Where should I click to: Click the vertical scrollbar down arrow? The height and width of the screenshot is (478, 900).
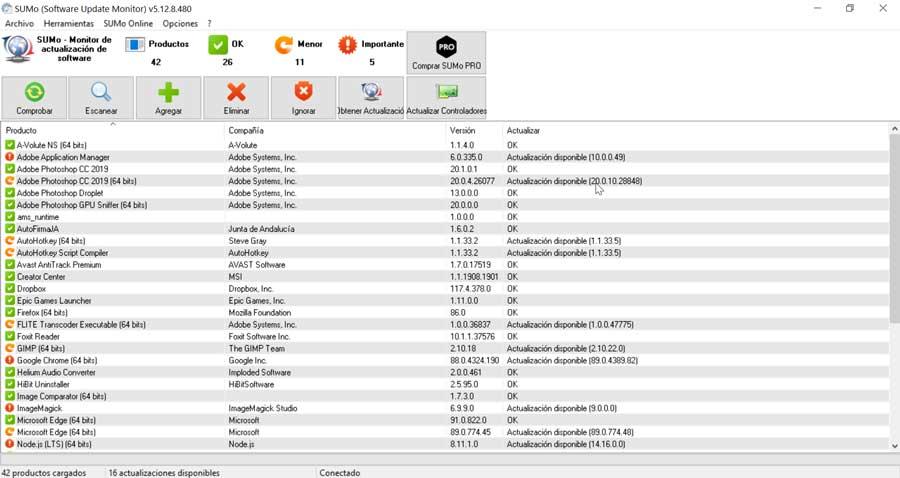[893, 447]
